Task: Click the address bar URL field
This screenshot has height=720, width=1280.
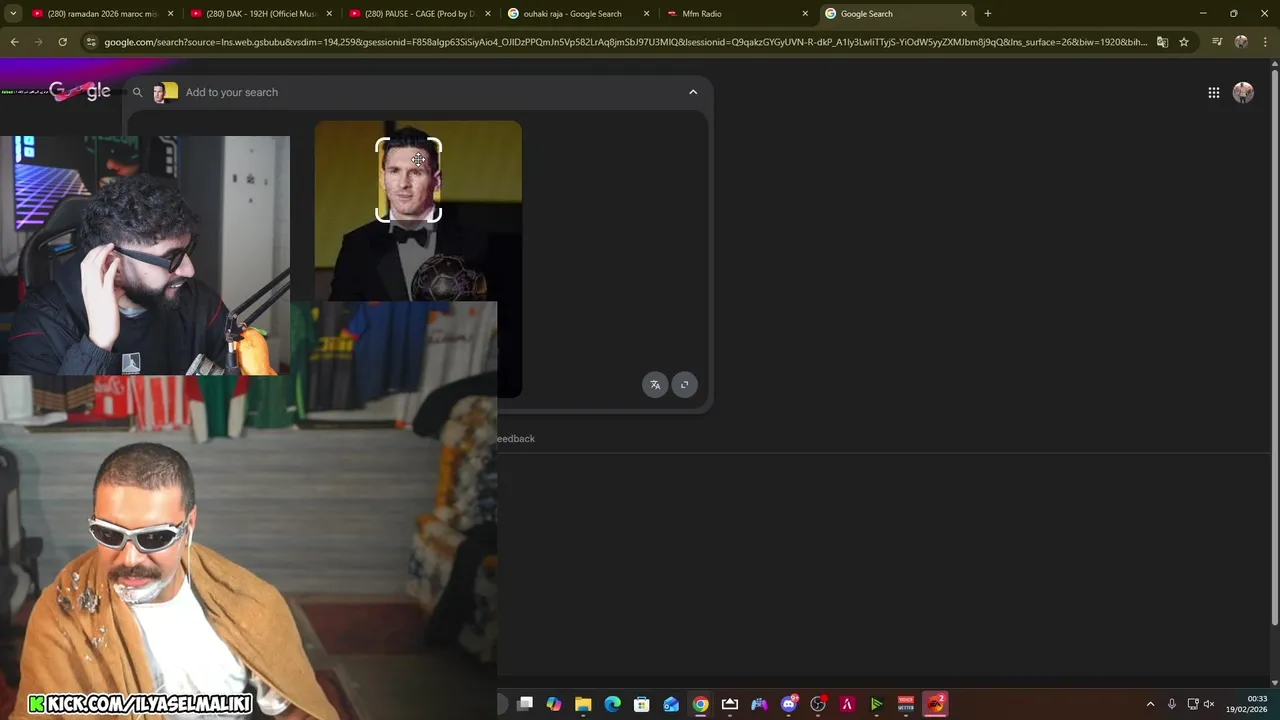Action: [625, 42]
